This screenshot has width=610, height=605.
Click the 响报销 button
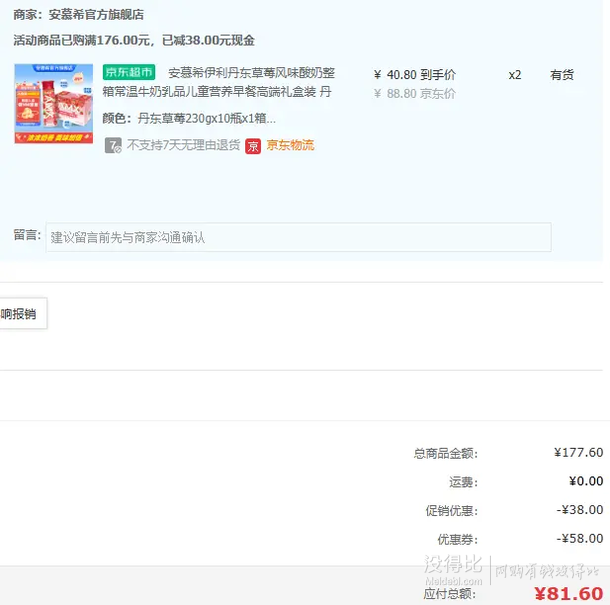pos(23,314)
